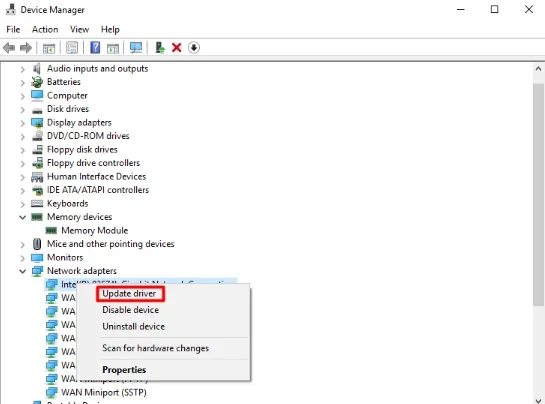Expand the Disk drives chevron
Screen dimensions: 545x404
[x=23, y=110]
